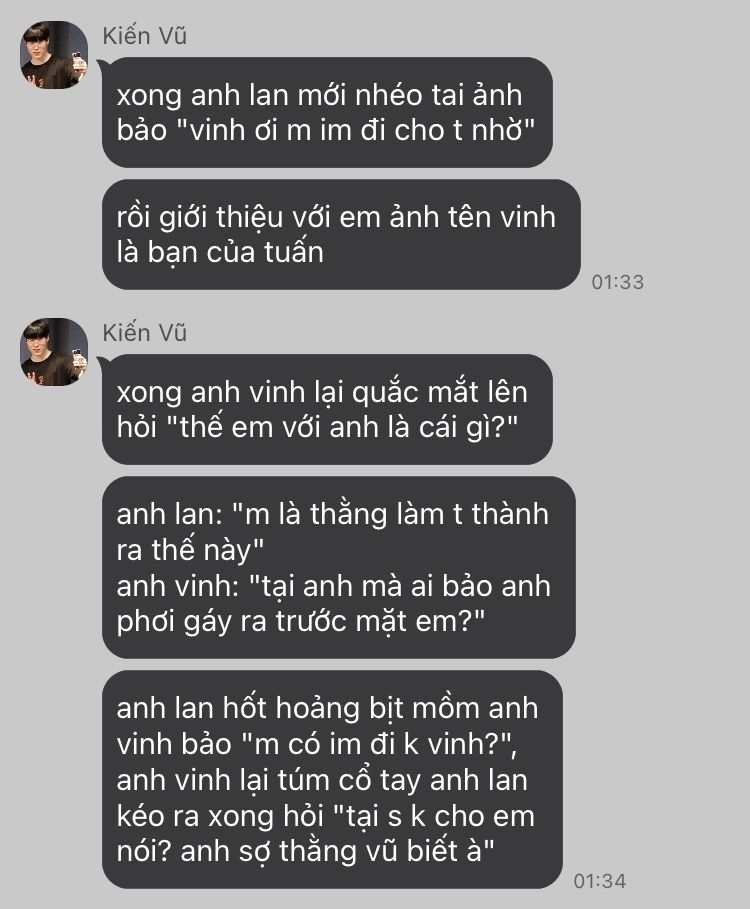Open the first Kiến Vũ profile avatar
The width and height of the screenshot is (750, 909).
click(54, 55)
